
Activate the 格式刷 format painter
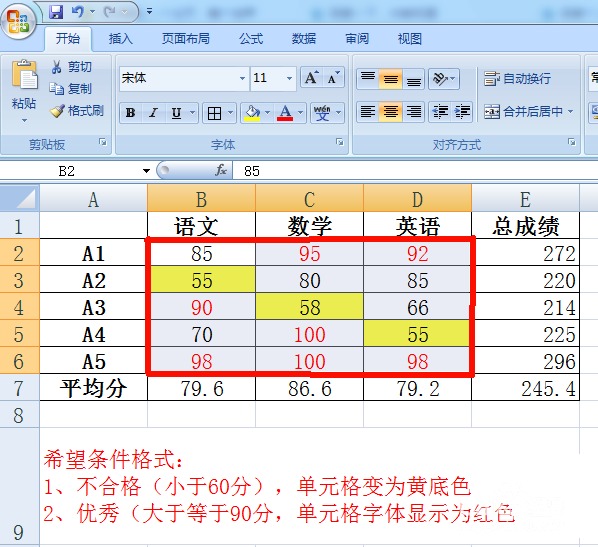[77, 111]
